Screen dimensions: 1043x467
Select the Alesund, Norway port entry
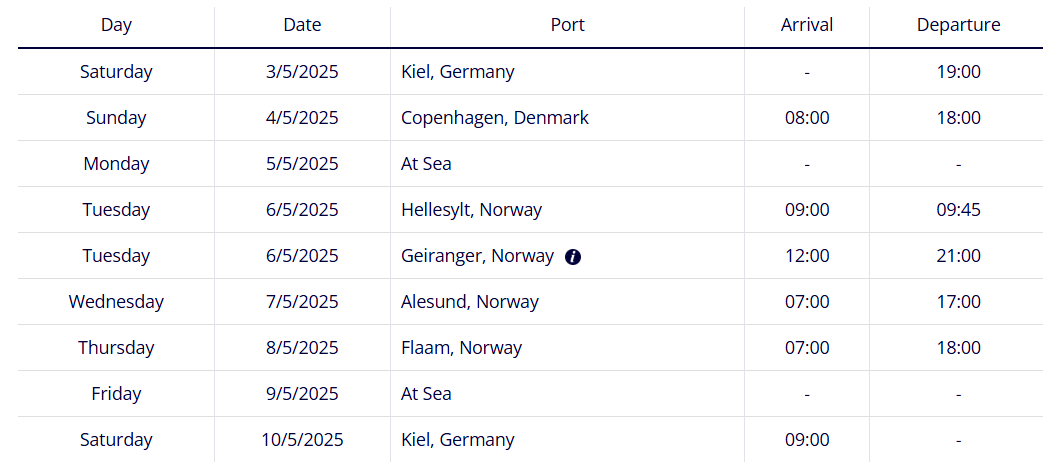tap(470, 302)
